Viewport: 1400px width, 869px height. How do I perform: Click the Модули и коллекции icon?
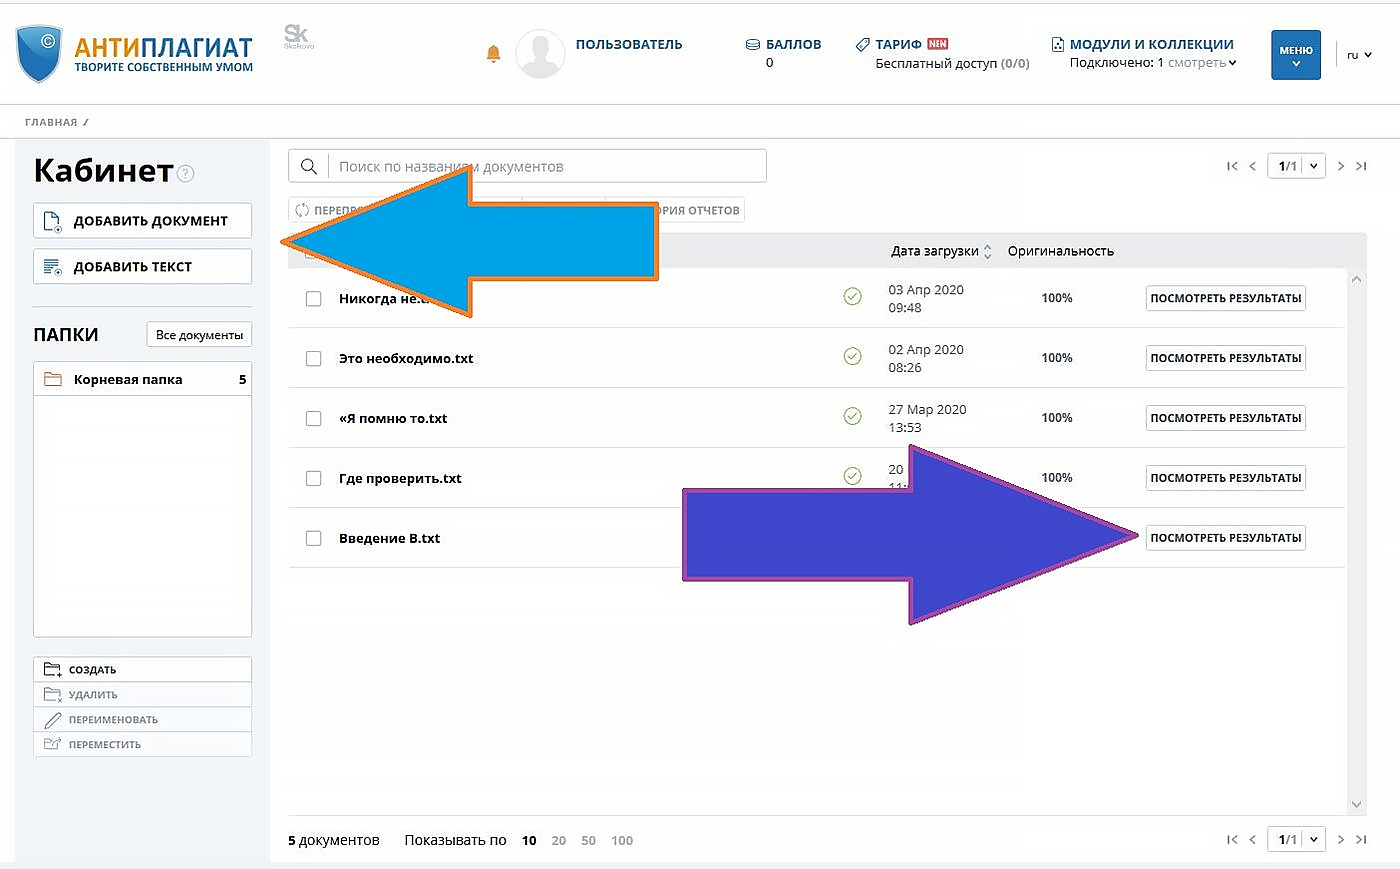[x=1058, y=45]
